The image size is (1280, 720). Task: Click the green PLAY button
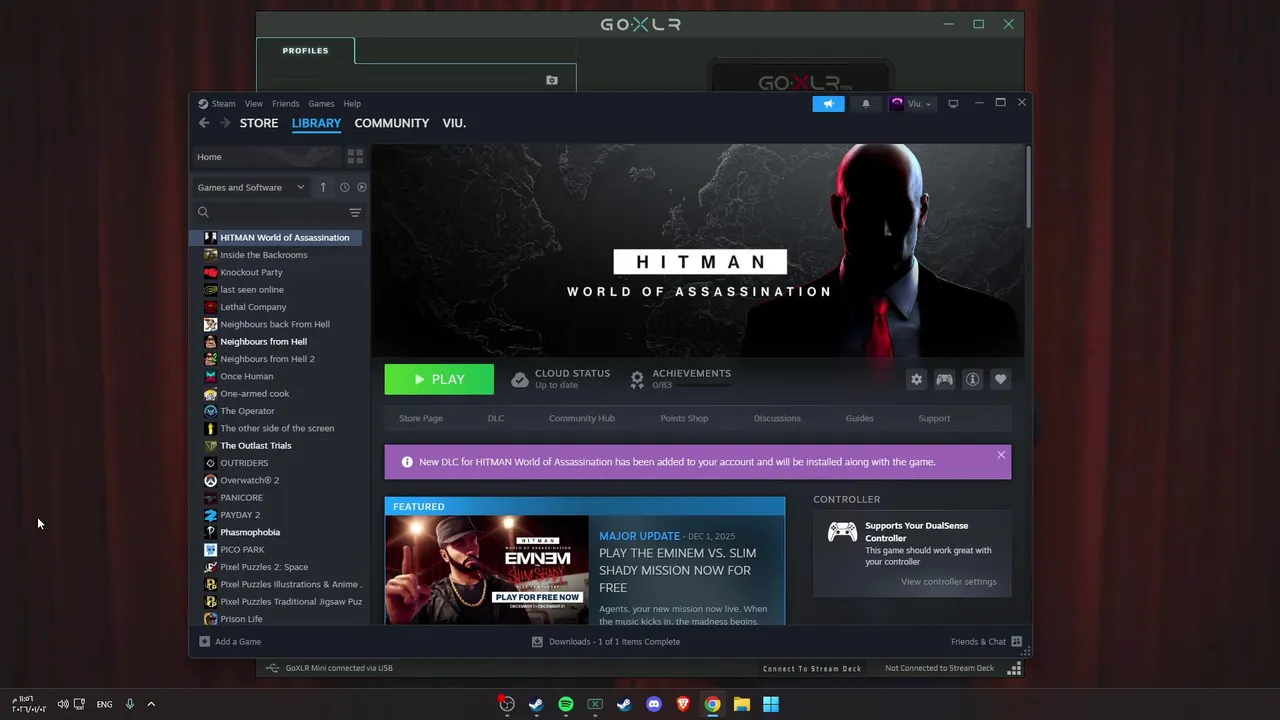pyautogui.click(x=439, y=380)
